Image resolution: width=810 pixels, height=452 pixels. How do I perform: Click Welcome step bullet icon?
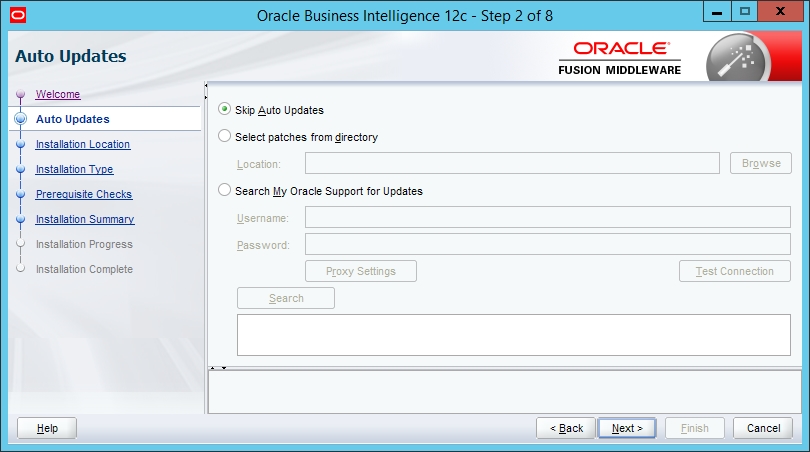[x=21, y=94]
